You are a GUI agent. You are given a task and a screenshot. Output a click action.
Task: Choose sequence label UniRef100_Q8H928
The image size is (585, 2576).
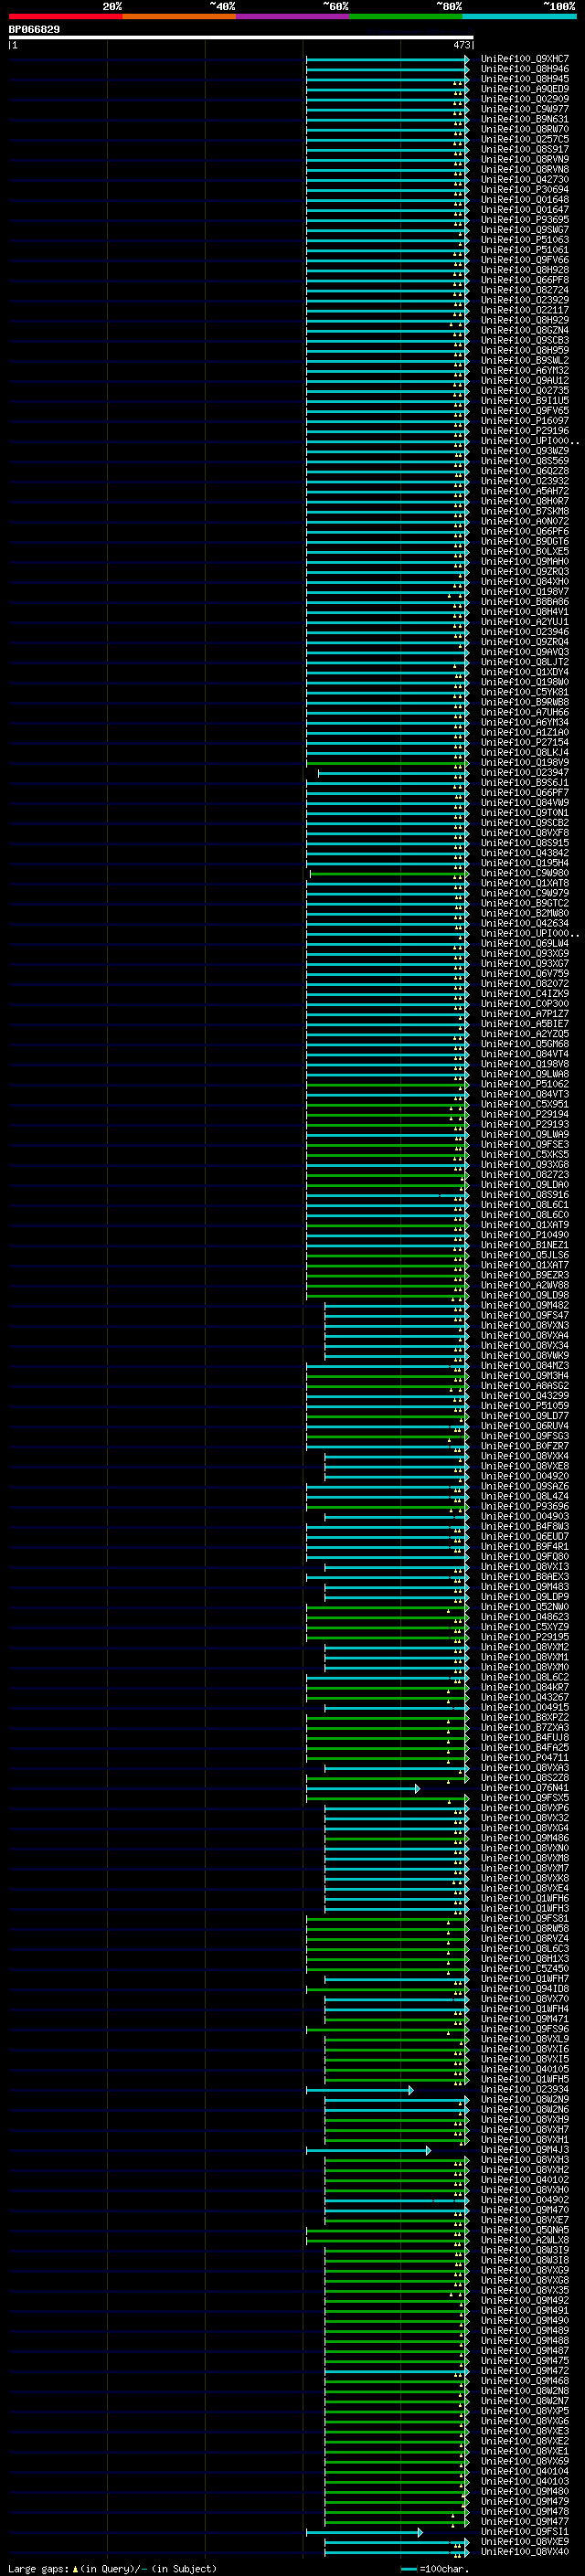(524, 270)
